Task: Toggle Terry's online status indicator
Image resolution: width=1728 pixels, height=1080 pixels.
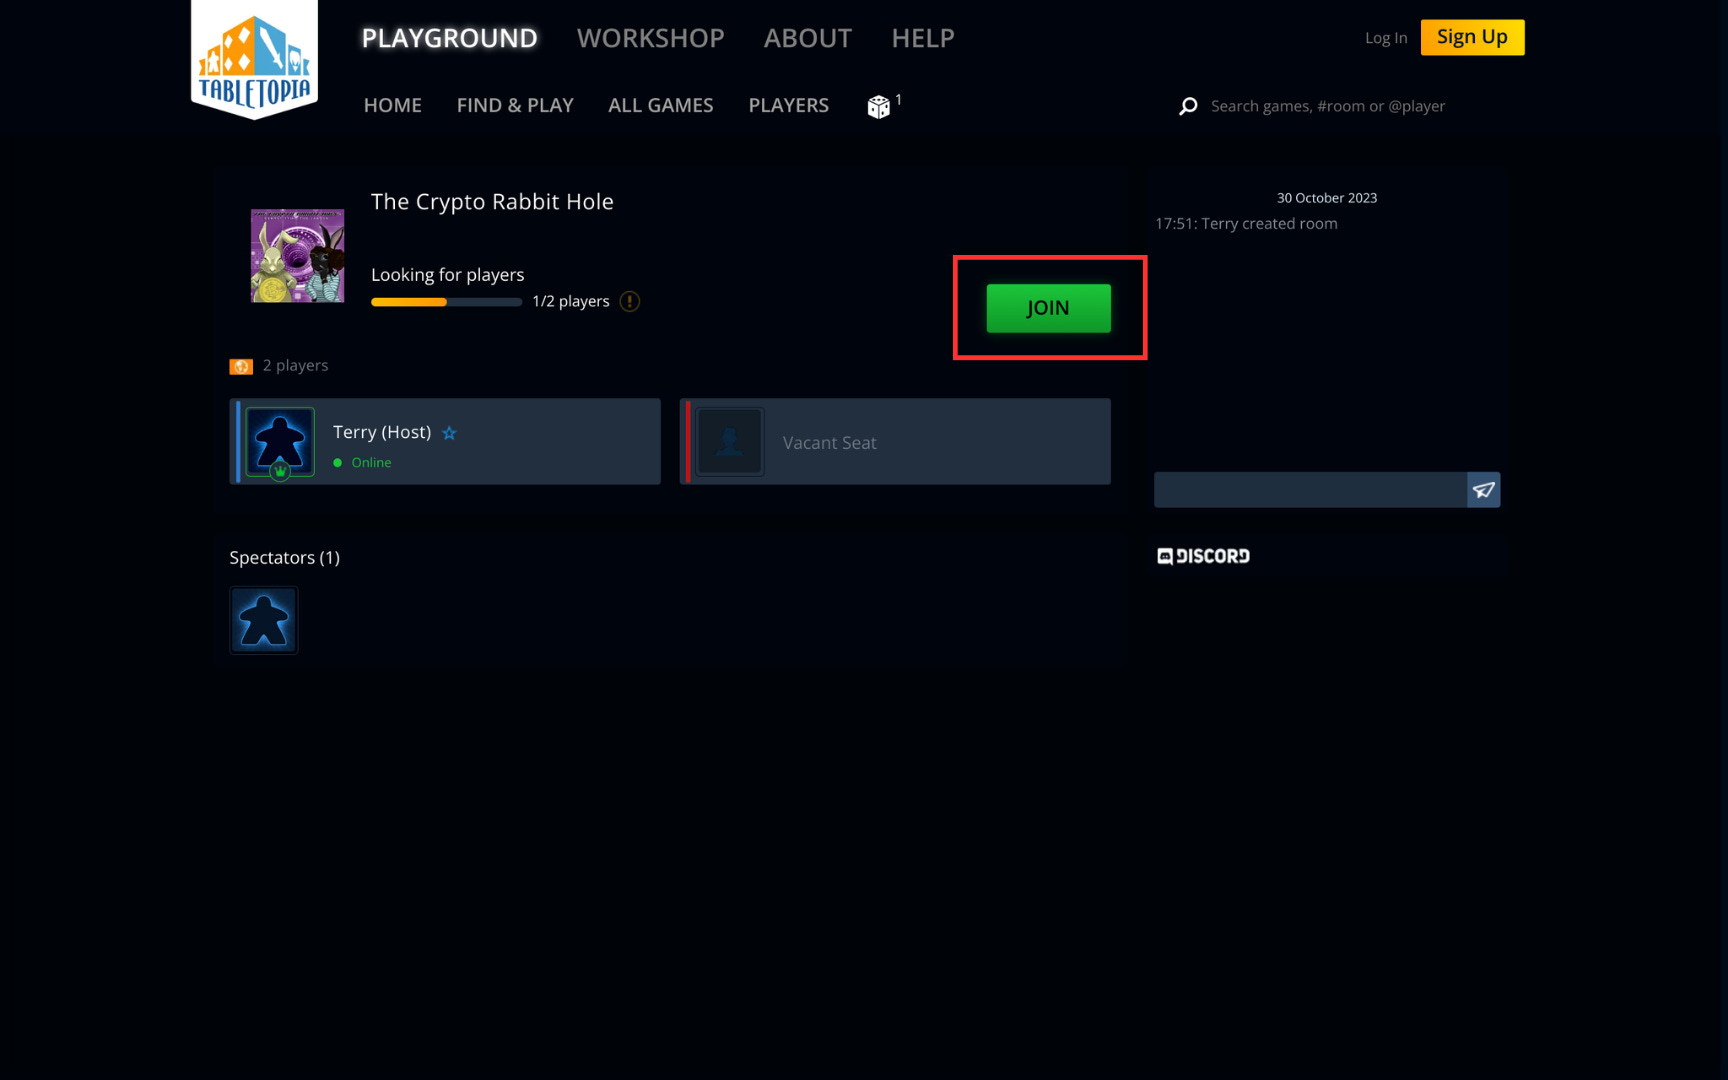Action: coord(338,463)
